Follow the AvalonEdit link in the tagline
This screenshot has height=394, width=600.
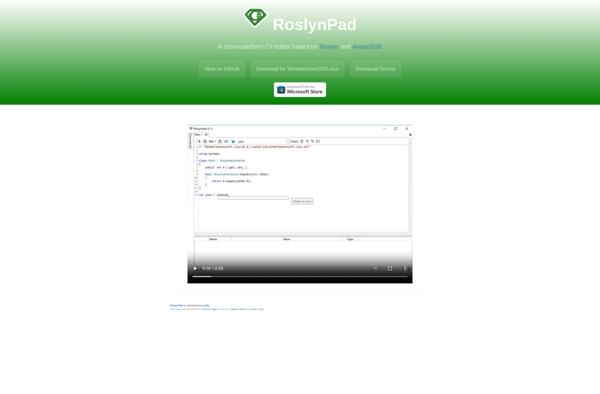coord(367,47)
